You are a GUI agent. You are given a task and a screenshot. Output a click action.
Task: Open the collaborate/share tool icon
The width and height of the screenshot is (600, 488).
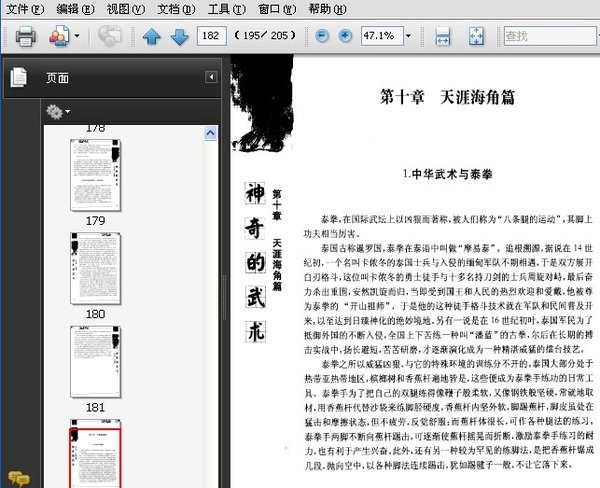(x=56, y=36)
